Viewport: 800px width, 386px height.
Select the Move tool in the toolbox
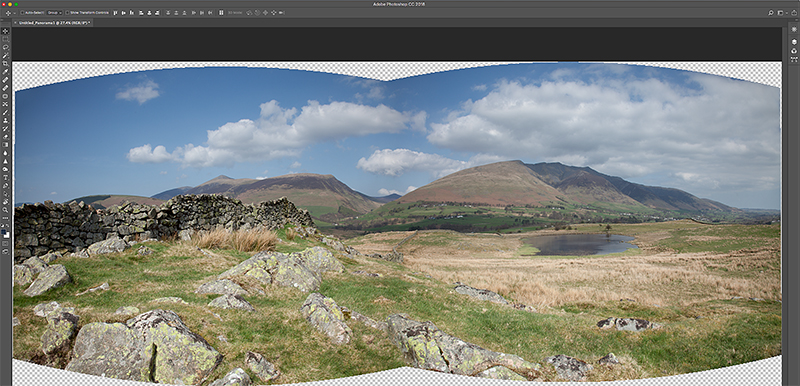tap(6, 31)
